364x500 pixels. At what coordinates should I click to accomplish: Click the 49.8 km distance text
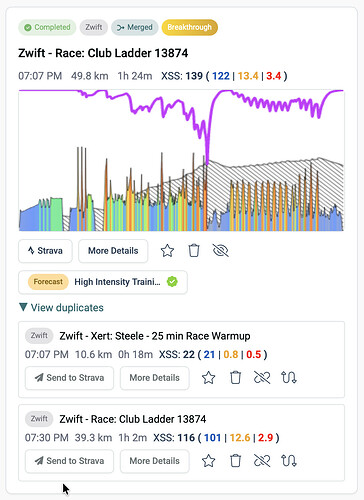(x=90, y=76)
